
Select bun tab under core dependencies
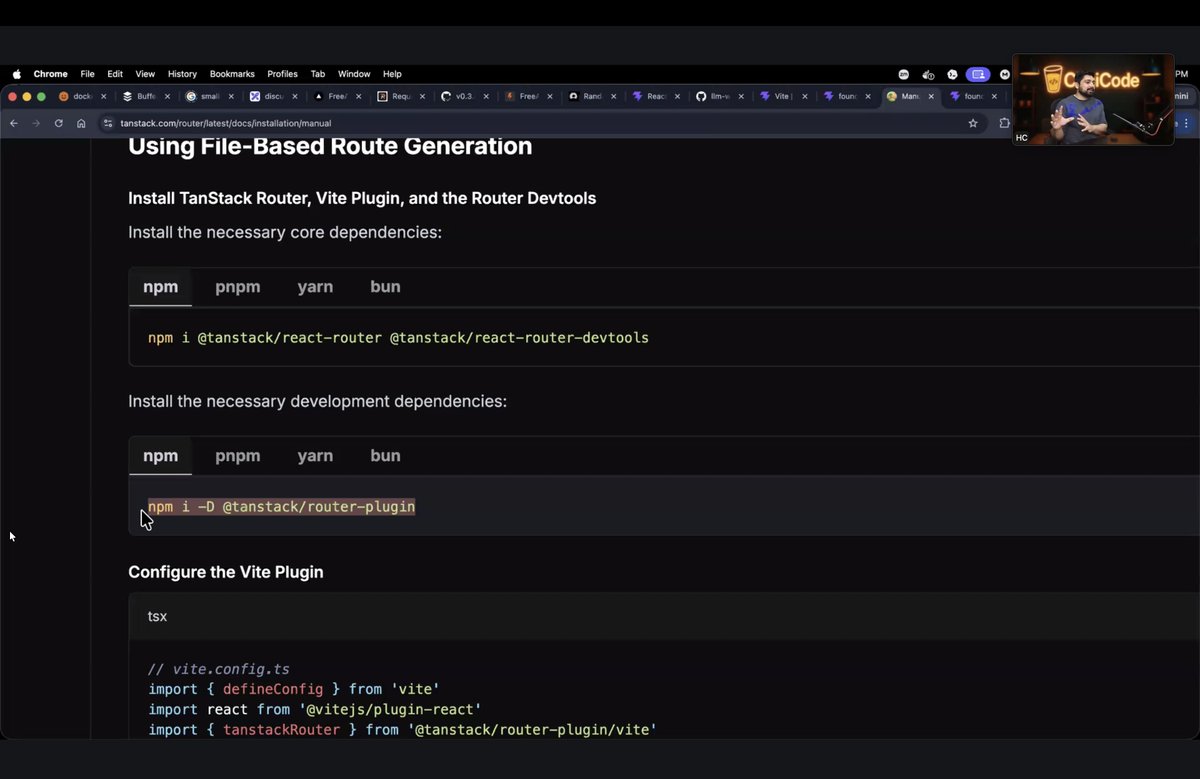point(385,287)
